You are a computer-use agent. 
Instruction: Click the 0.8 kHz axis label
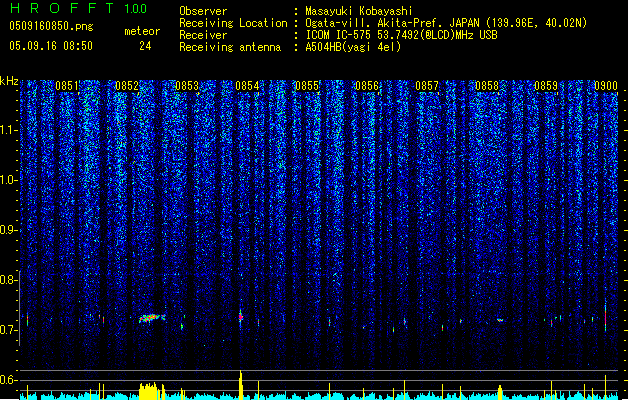pyautogui.click(x=8, y=280)
